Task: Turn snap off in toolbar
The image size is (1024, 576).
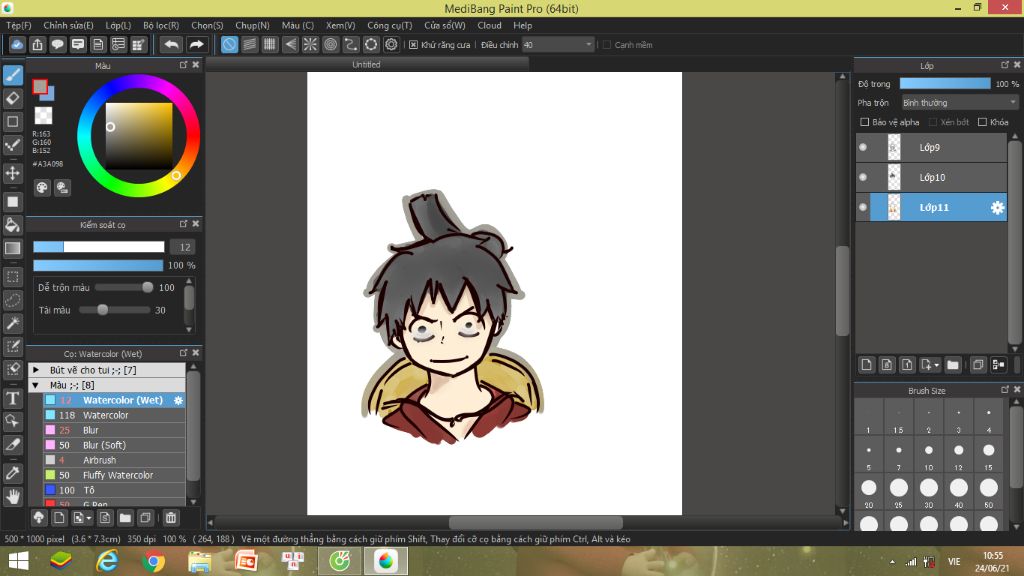Action: (x=229, y=44)
